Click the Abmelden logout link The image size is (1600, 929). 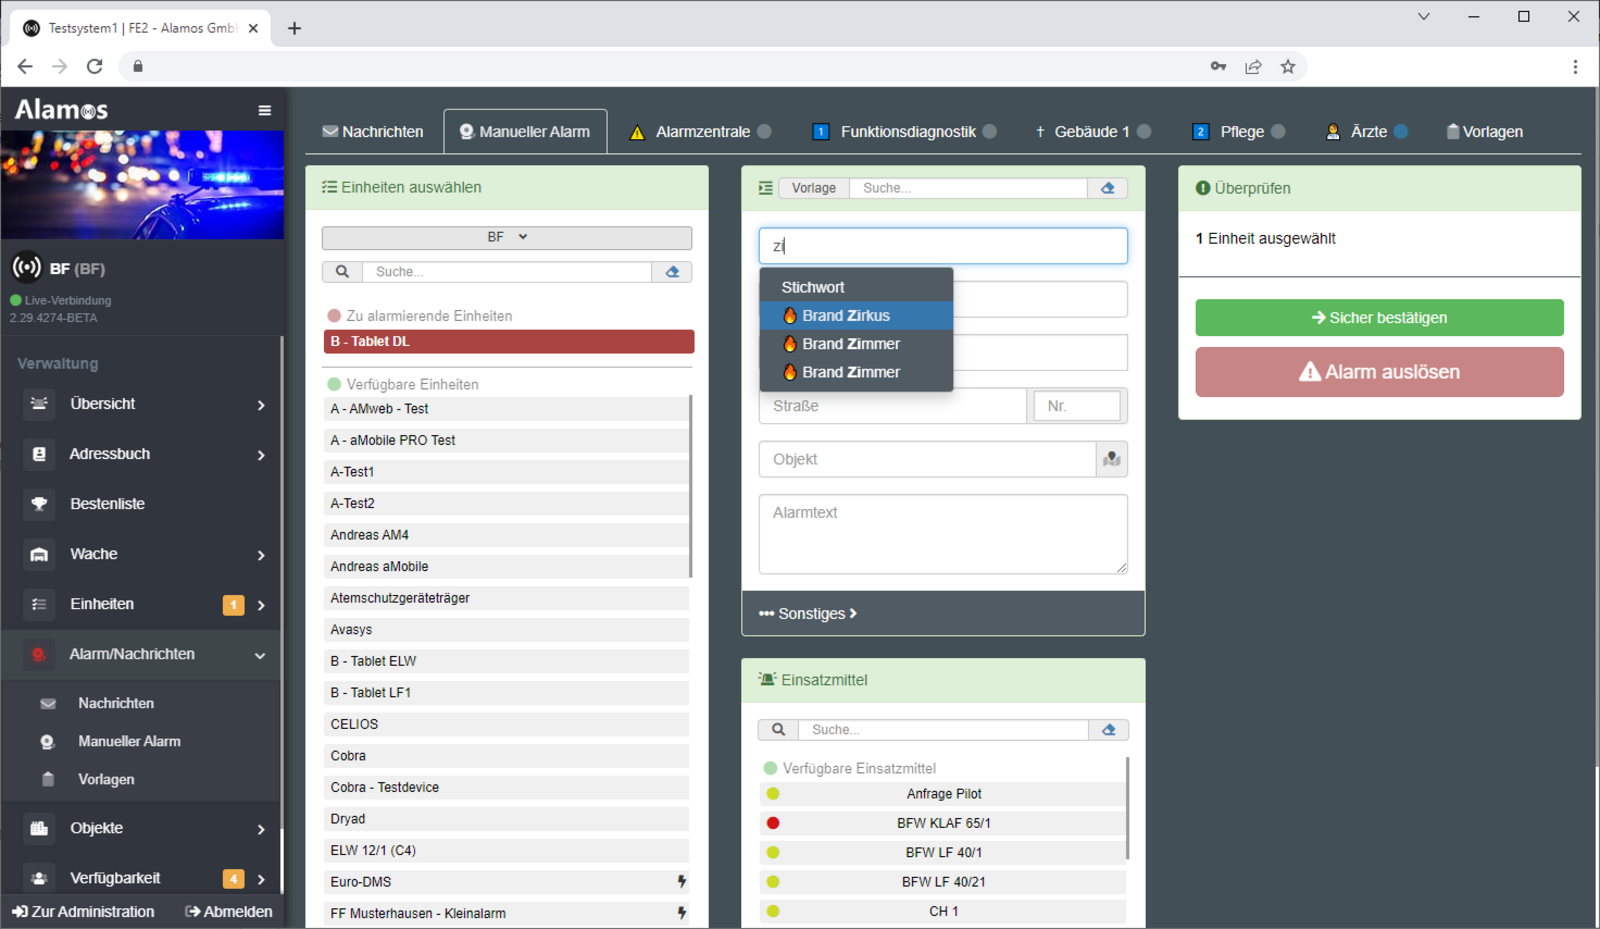coord(229,912)
